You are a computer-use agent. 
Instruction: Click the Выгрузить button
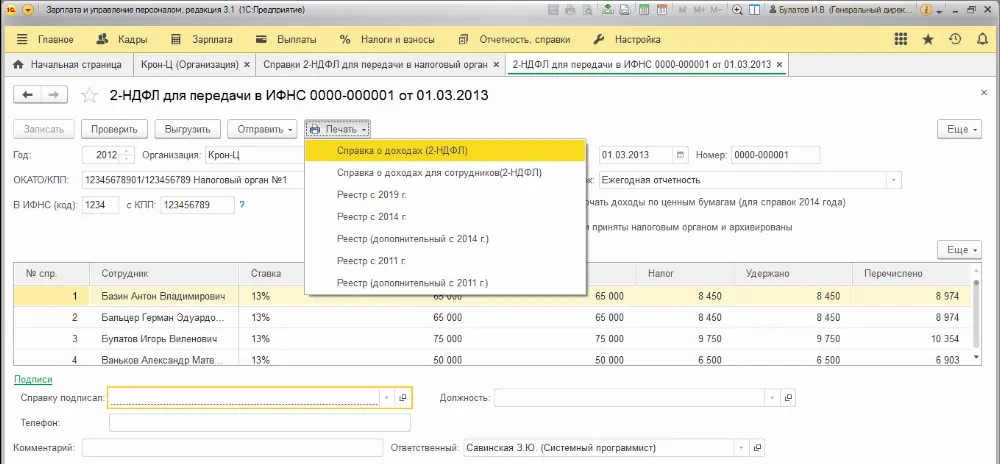point(188,129)
